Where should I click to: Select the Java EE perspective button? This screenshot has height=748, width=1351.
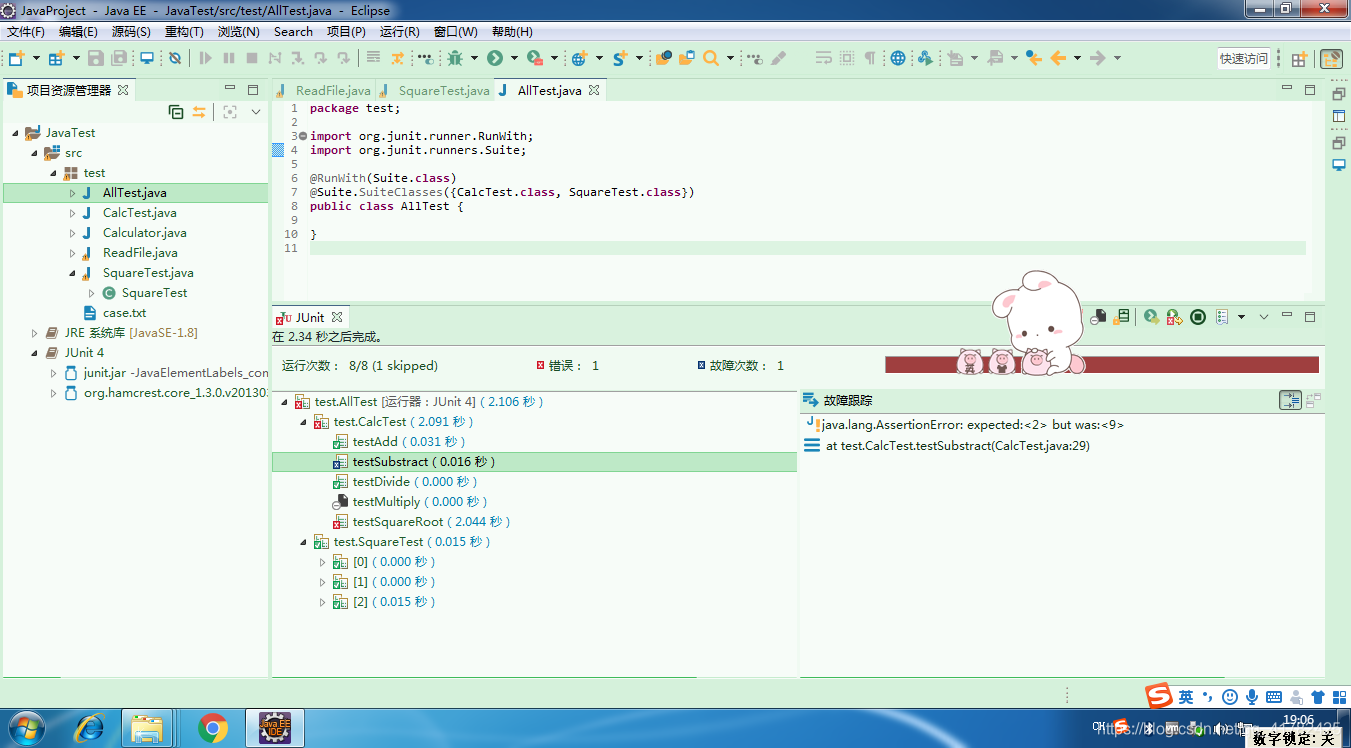(x=1331, y=59)
